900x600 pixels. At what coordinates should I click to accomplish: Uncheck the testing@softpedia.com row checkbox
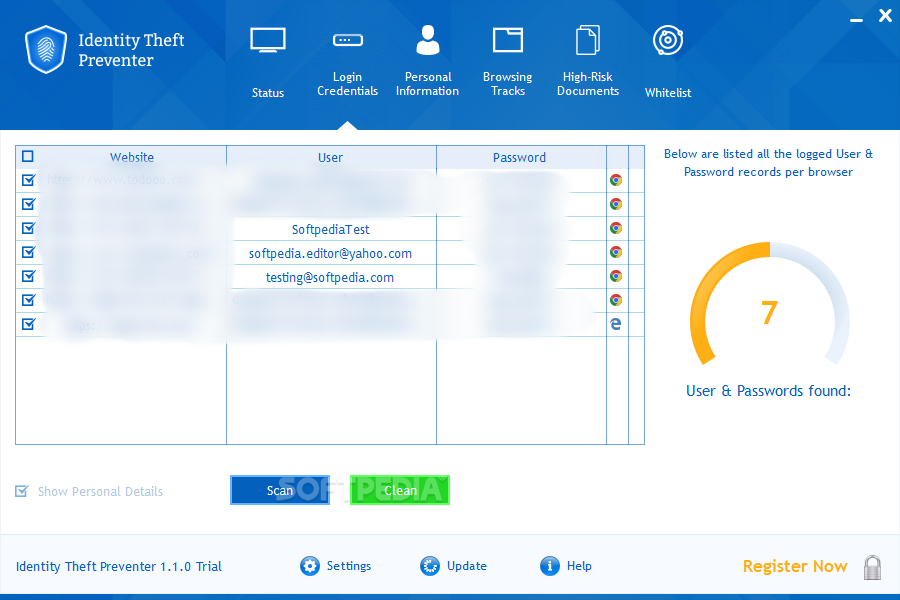pos(28,277)
